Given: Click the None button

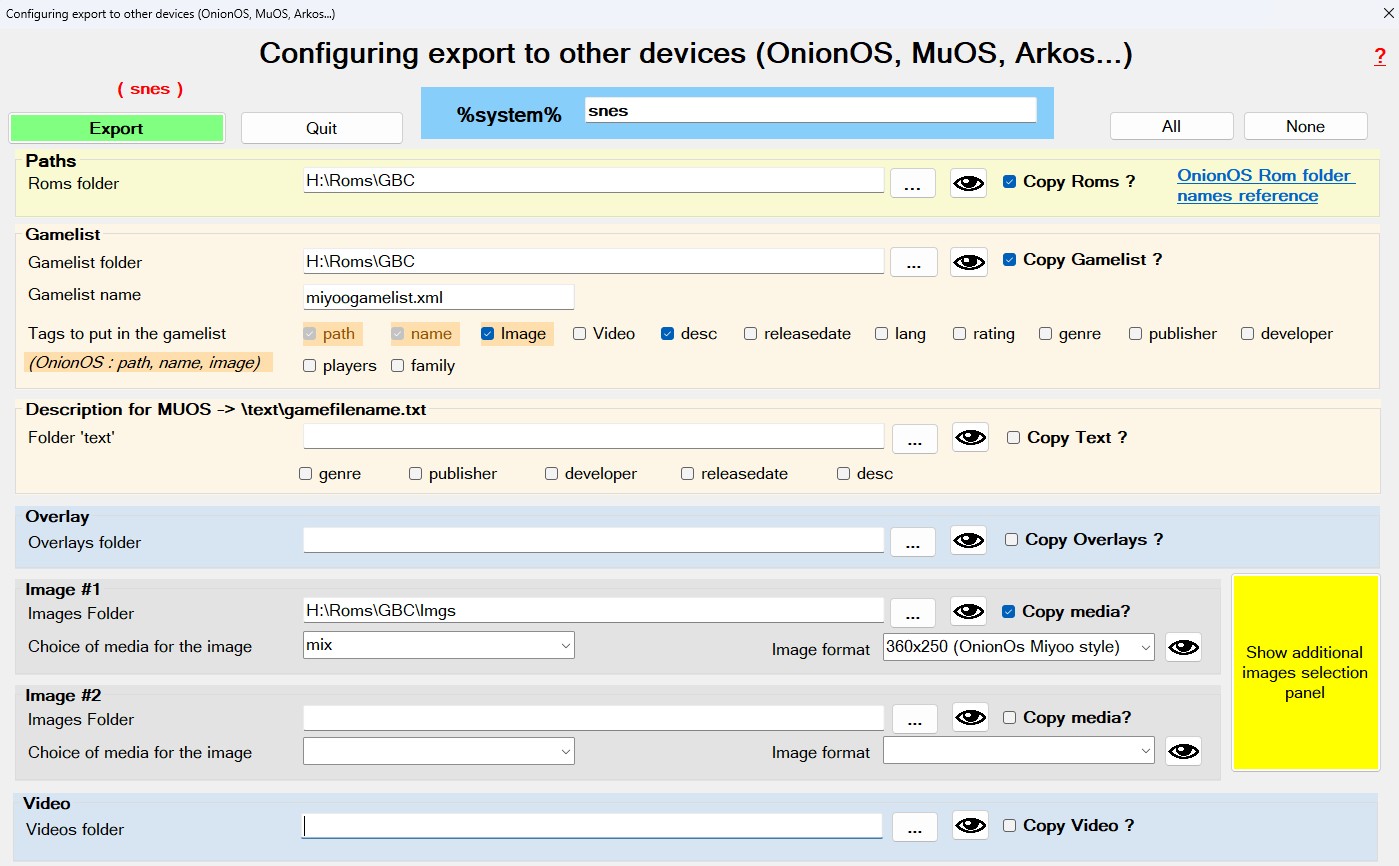Looking at the screenshot, I should 1305,126.
